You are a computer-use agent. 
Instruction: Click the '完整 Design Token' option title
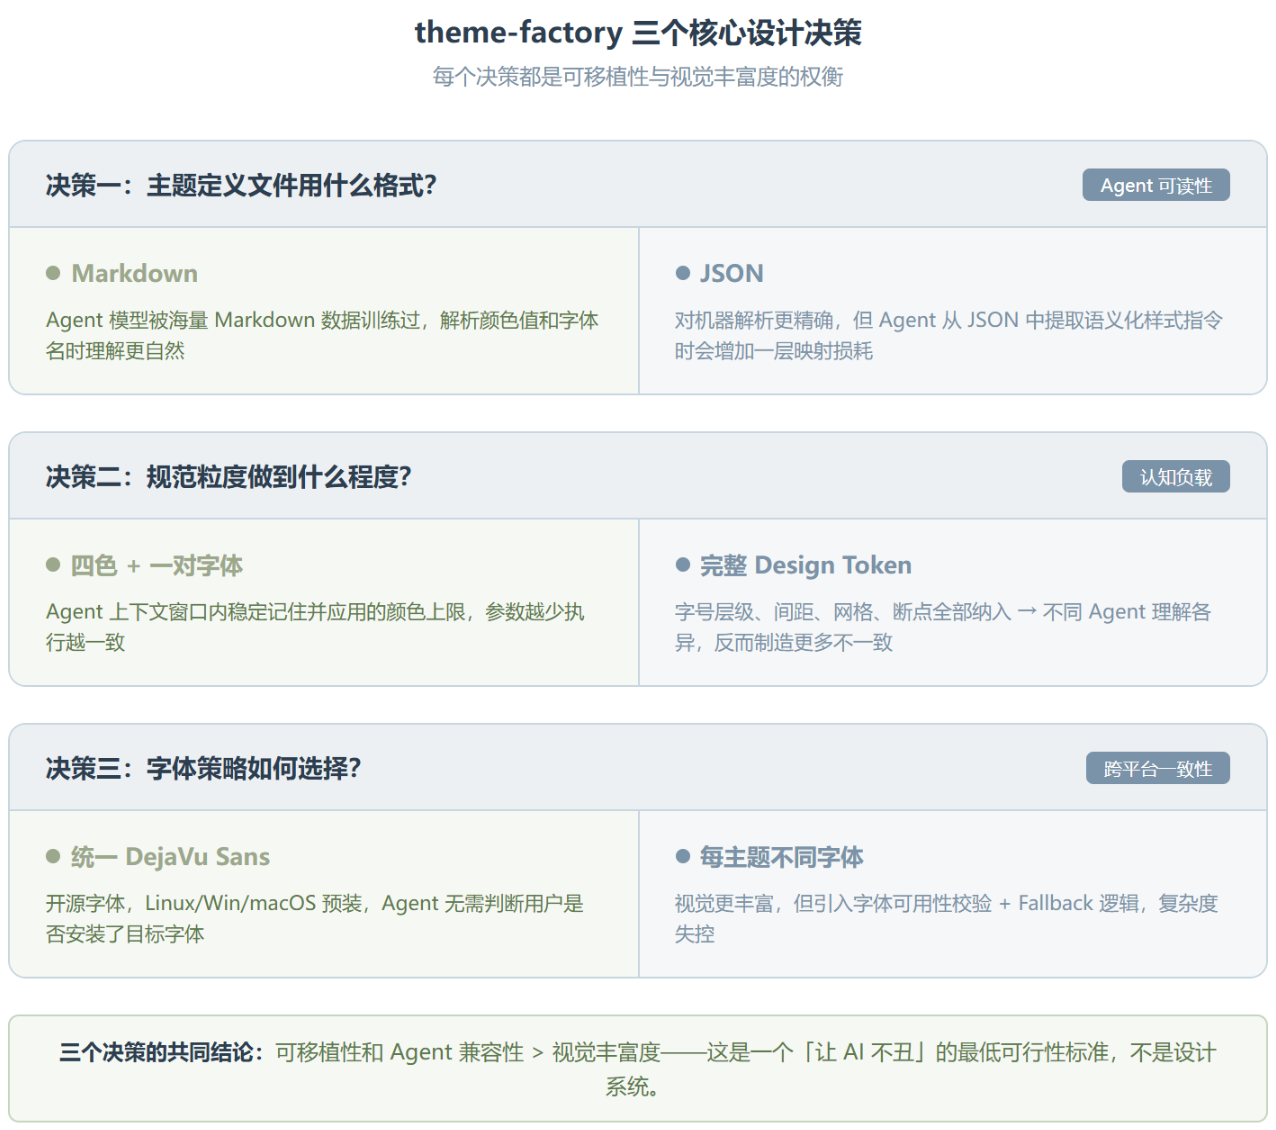pos(806,565)
